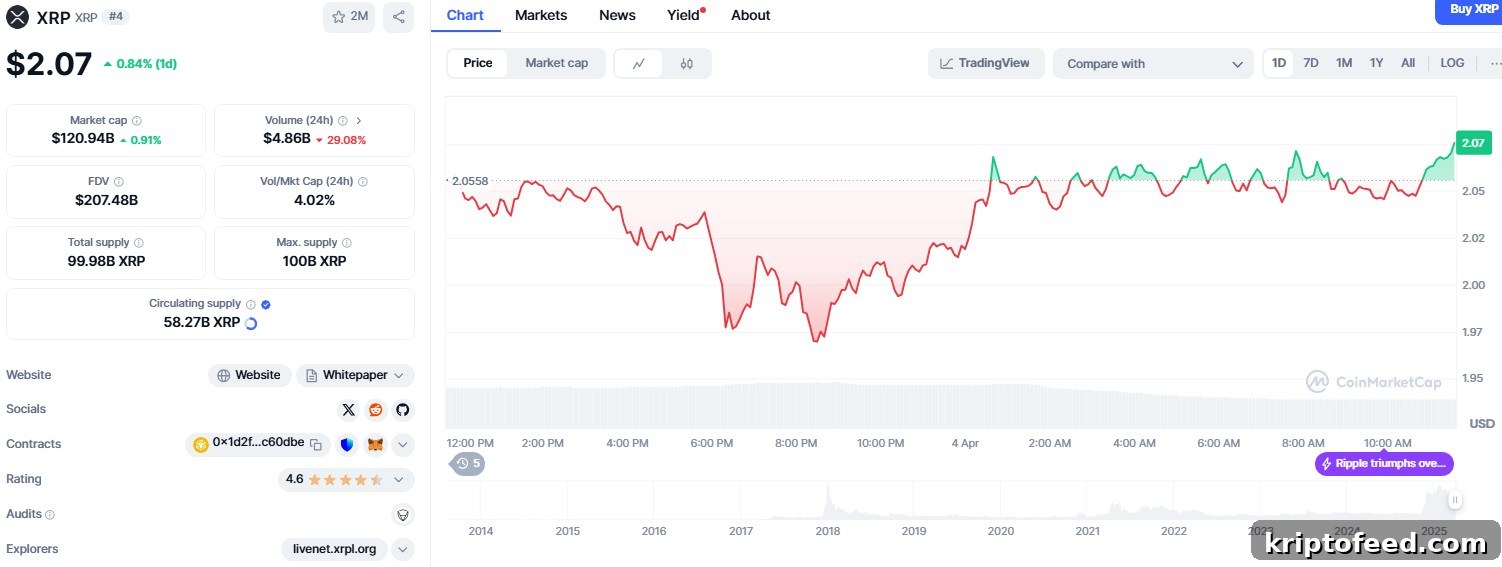The height and width of the screenshot is (567, 1502).
Task: Click the share icon button
Action: [399, 17]
